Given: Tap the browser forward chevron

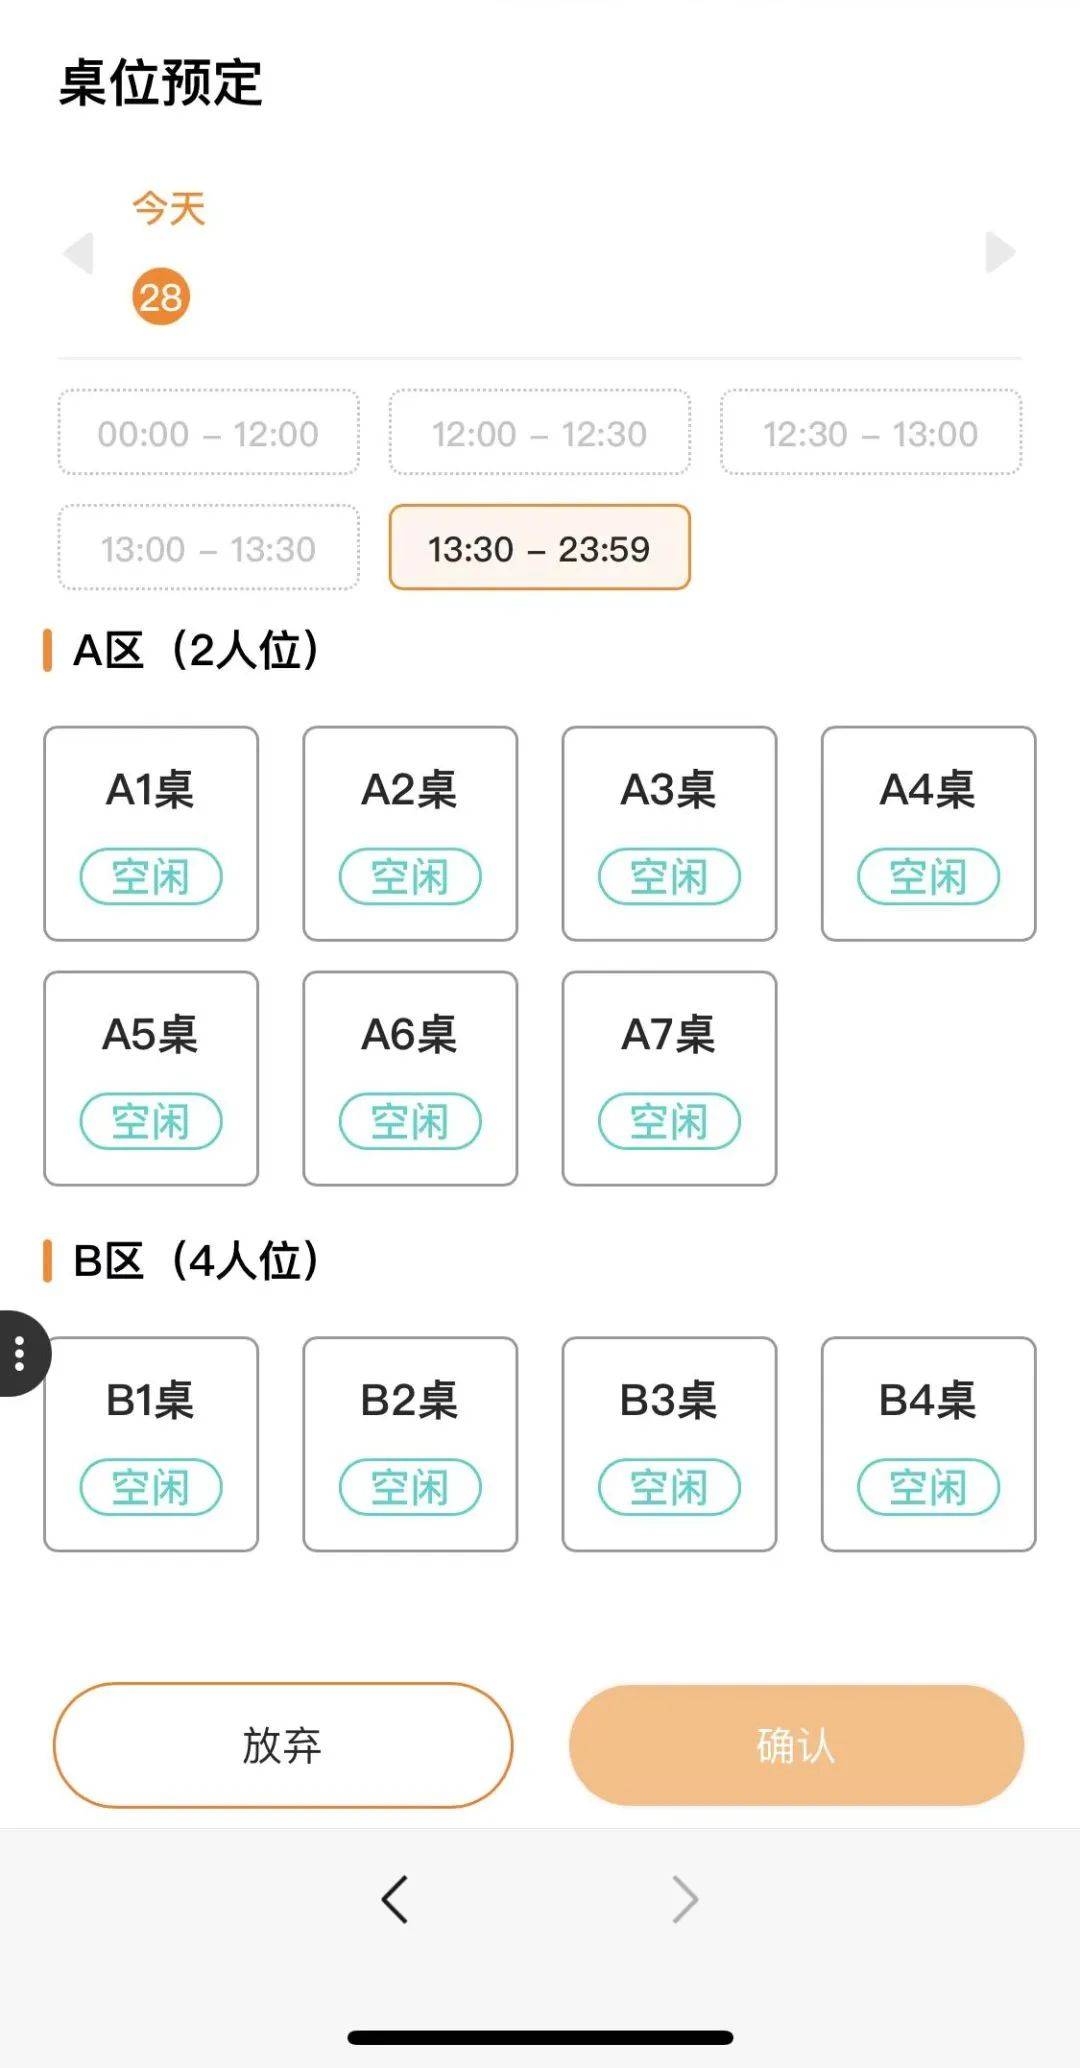Looking at the screenshot, I should pyautogui.click(x=685, y=1899).
